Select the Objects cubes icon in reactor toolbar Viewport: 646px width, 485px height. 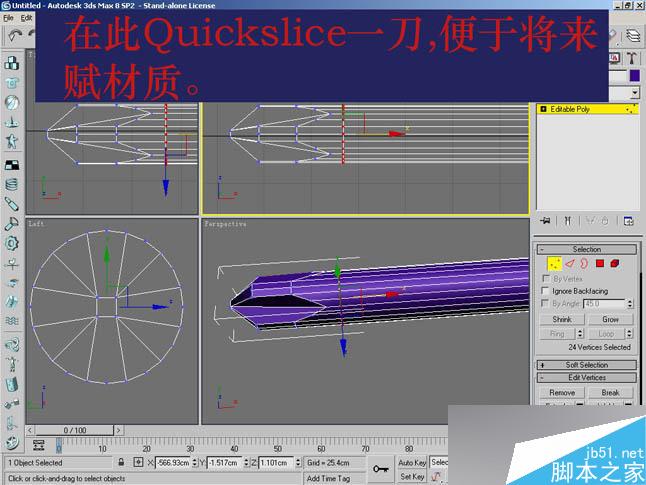tap(12, 63)
